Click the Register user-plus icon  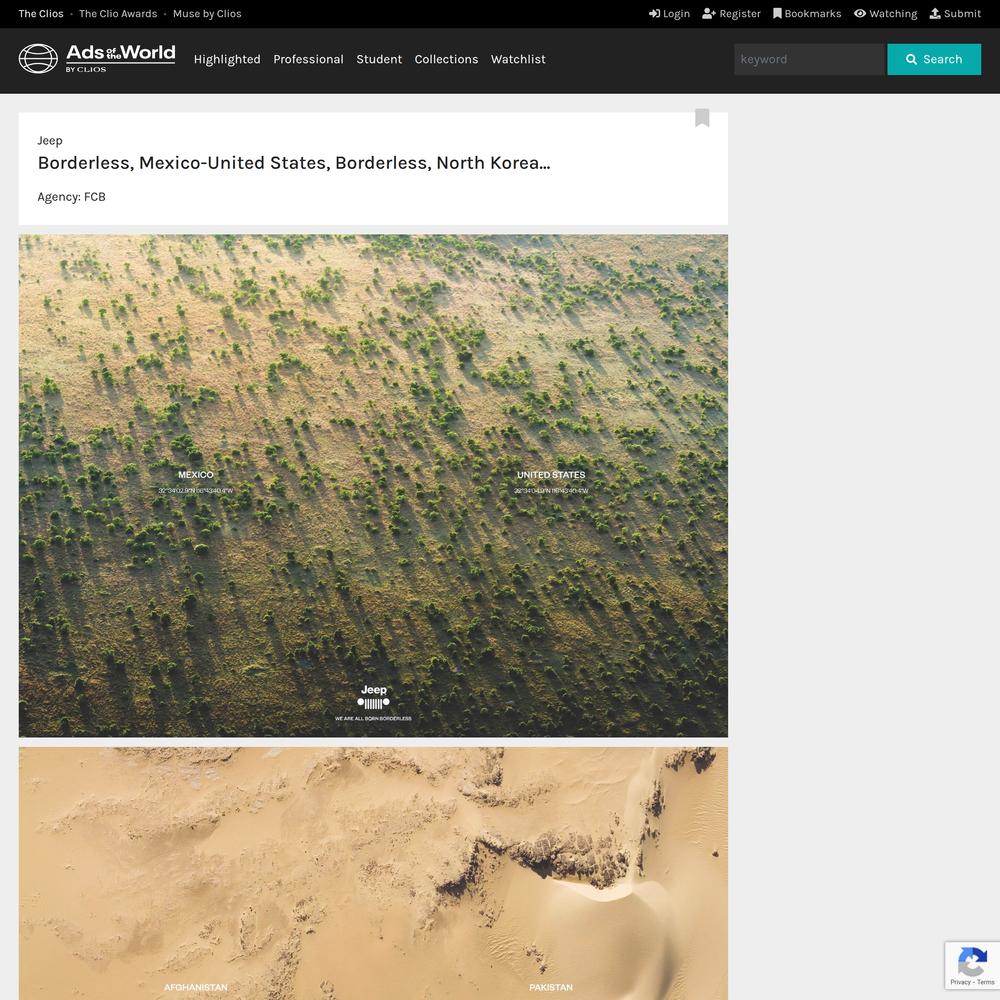pos(709,13)
